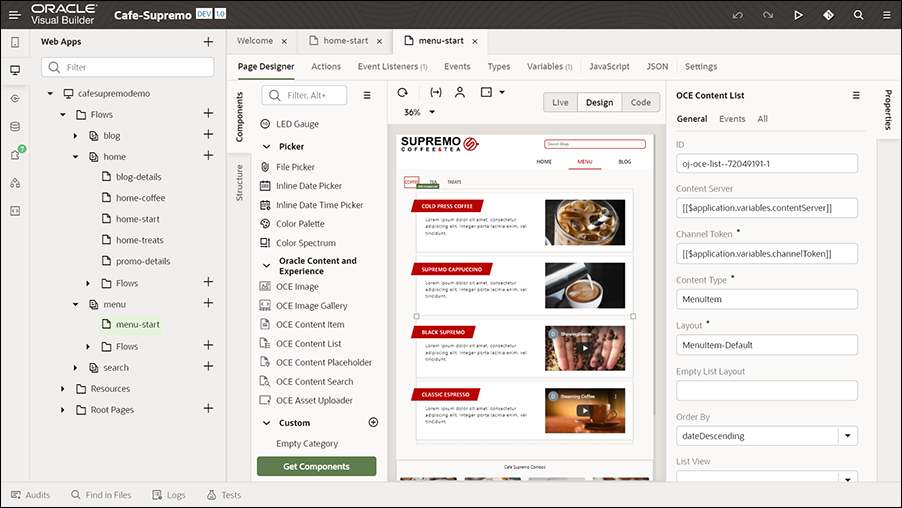Image resolution: width=902 pixels, height=508 pixels.
Task: Click plus icon next to menu flow
Action: (x=208, y=303)
